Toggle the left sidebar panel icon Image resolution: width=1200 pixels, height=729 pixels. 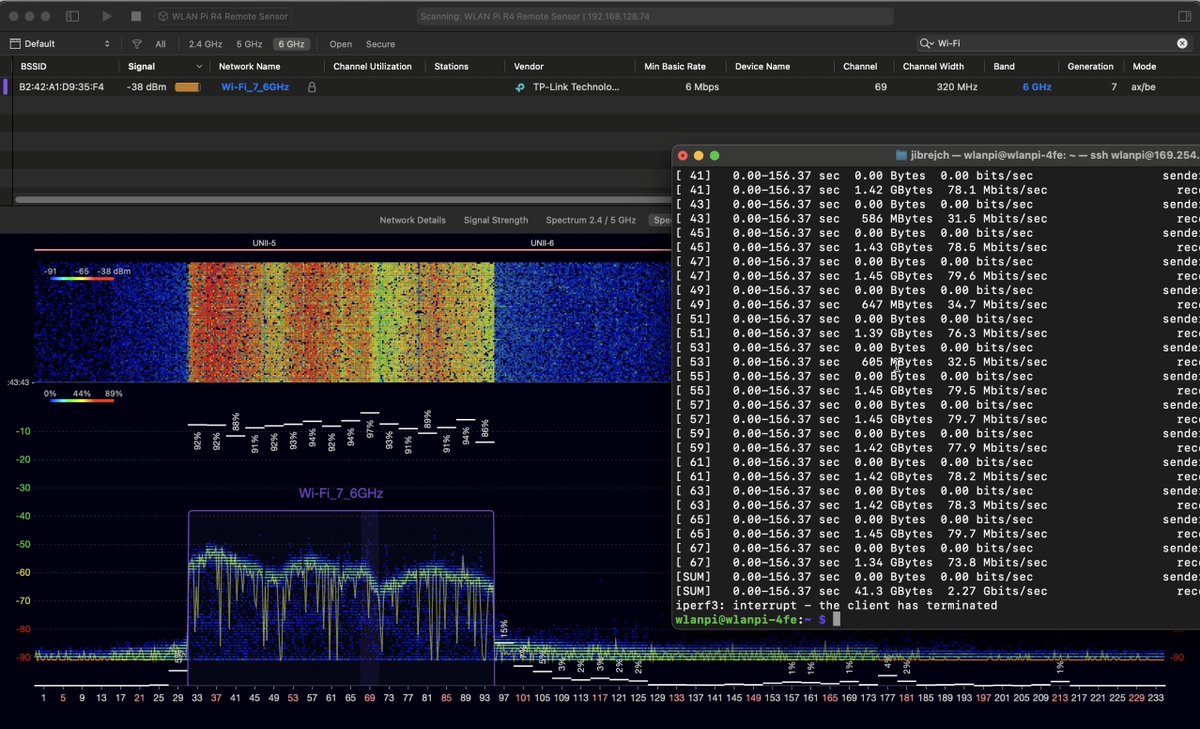coord(72,16)
